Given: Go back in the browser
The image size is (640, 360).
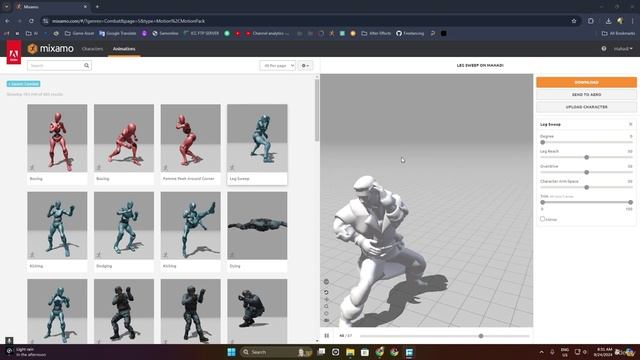Looking at the screenshot, I should click(8, 21).
